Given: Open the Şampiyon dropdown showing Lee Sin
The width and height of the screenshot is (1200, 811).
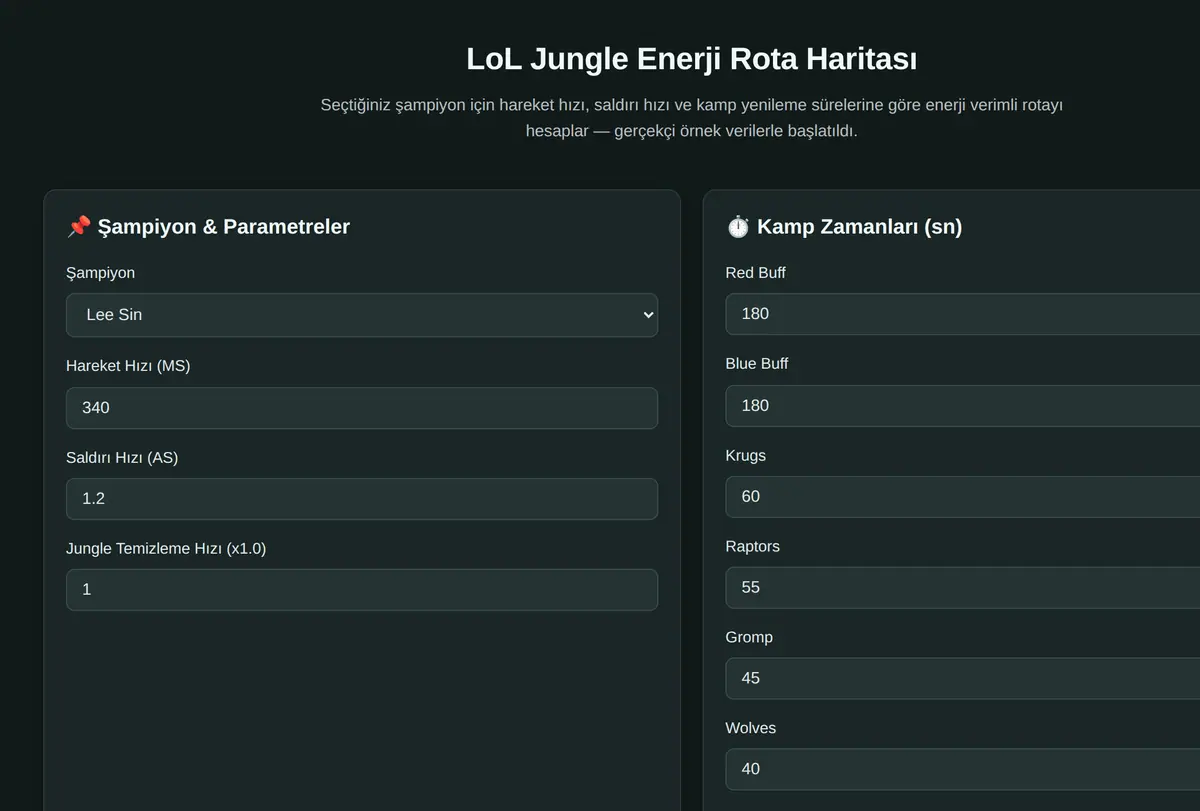Looking at the screenshot, I should (x=362, y=315).
